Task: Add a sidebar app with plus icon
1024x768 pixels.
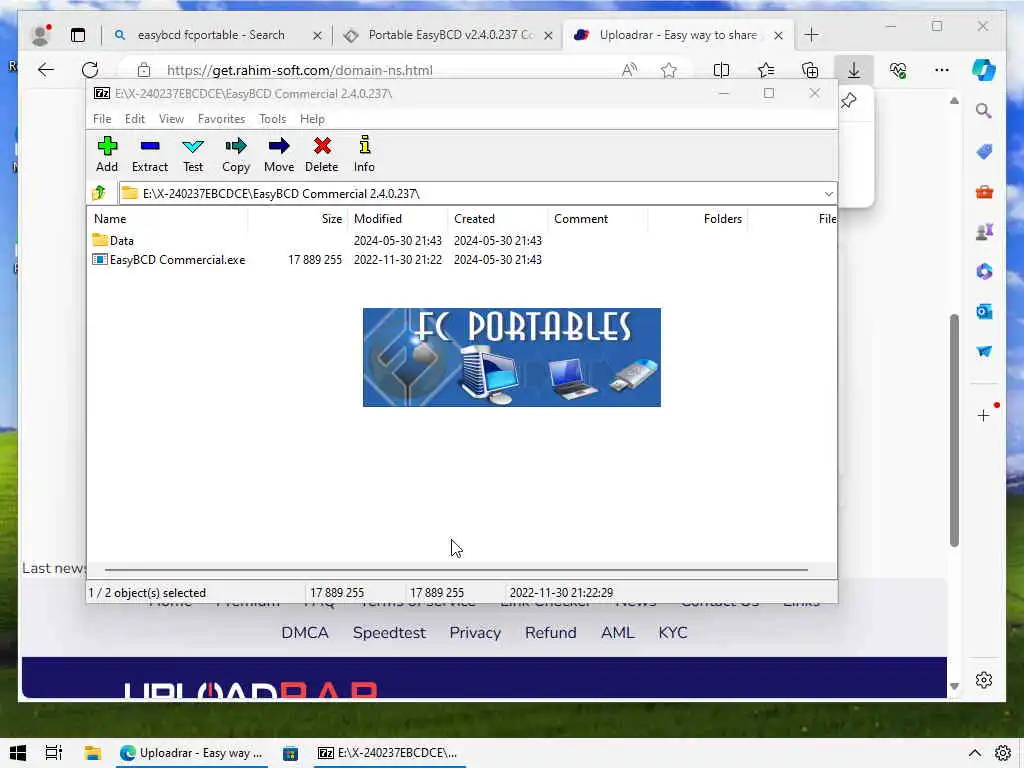Action: tap(984, 415)
